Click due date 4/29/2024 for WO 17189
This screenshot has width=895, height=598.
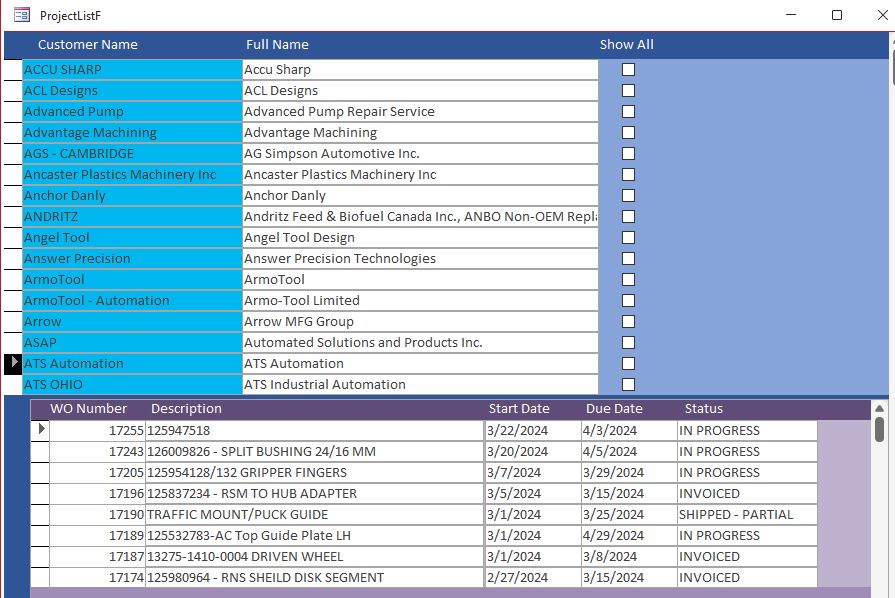[629, 536]
